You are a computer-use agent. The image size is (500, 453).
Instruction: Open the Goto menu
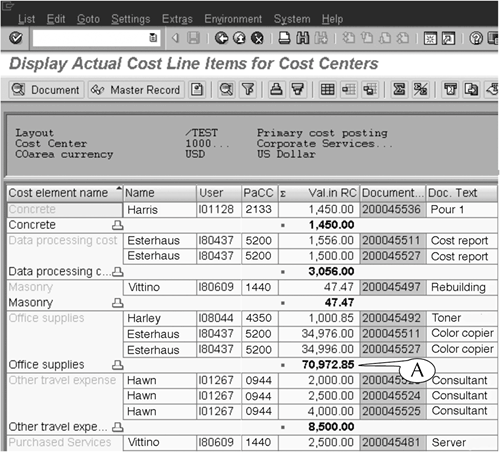click(88, 19)
